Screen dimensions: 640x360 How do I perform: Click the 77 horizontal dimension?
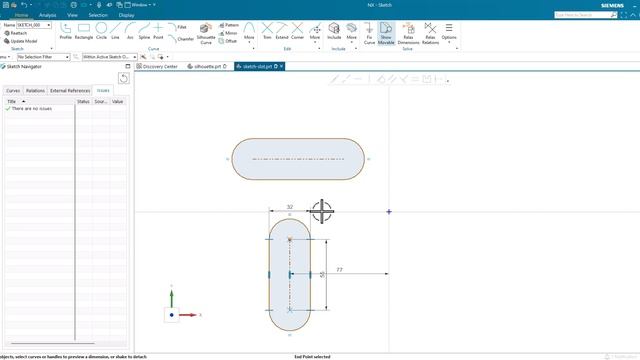[340, 269]
